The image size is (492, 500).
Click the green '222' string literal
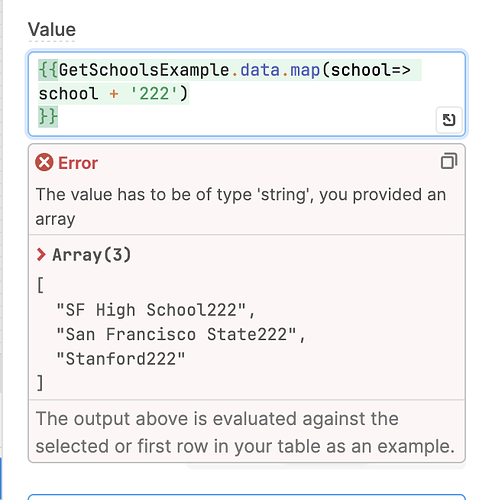pos(154,94)
